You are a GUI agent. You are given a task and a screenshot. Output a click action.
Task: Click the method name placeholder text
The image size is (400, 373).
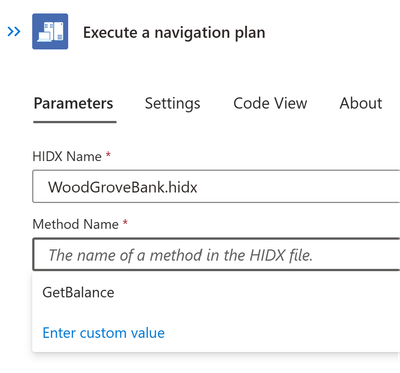(180, 255)
